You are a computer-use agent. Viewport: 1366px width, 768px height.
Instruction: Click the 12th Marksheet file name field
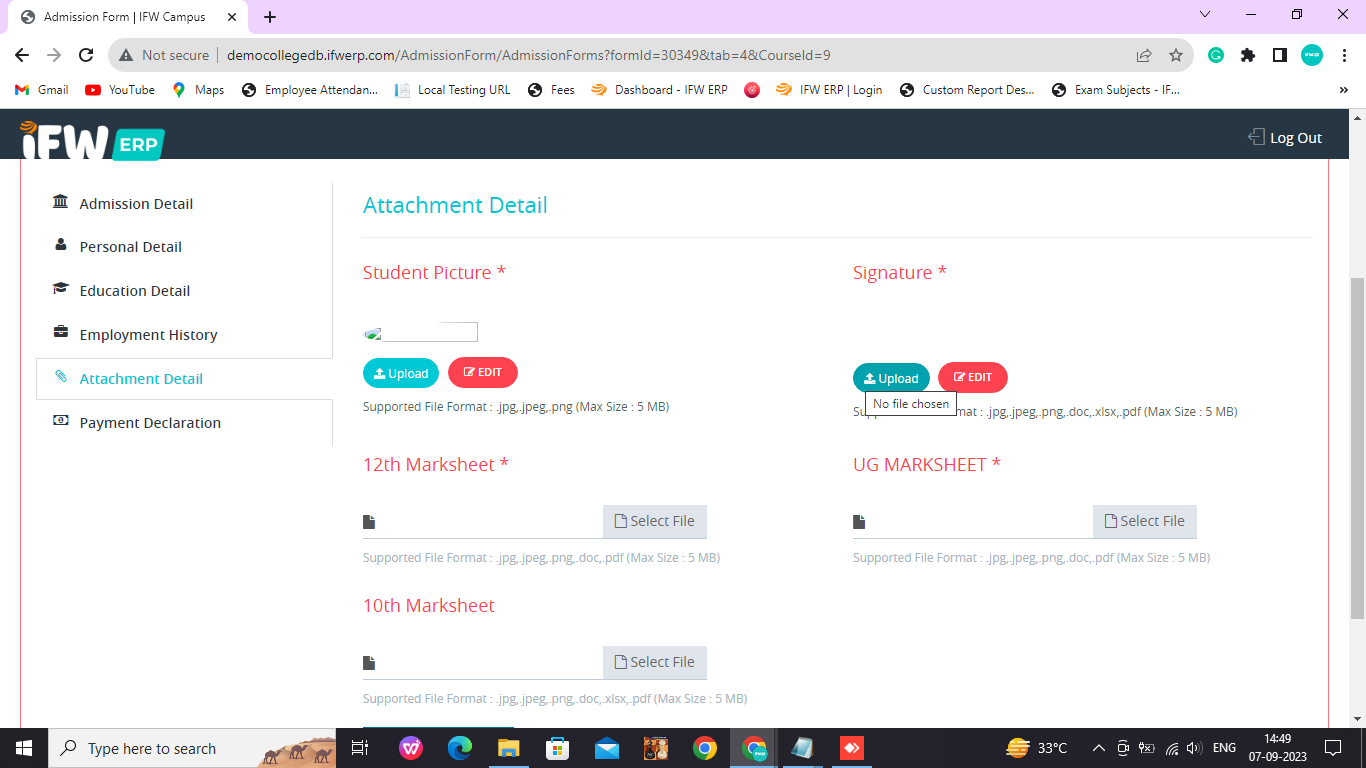click(x=483, y=521)
